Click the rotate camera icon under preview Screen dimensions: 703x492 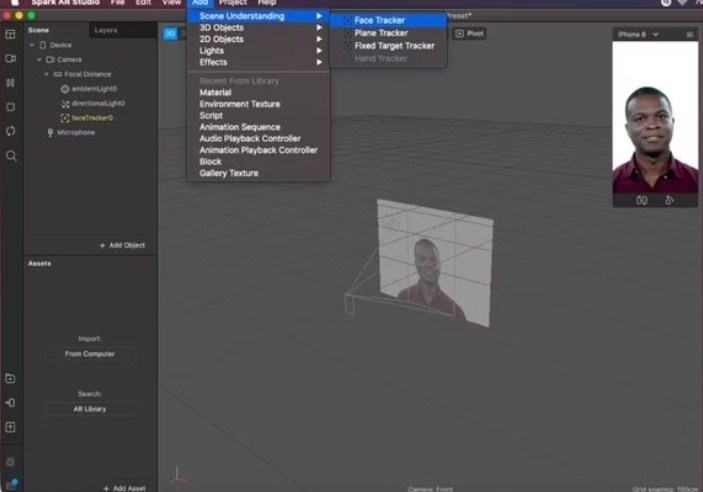641,200
